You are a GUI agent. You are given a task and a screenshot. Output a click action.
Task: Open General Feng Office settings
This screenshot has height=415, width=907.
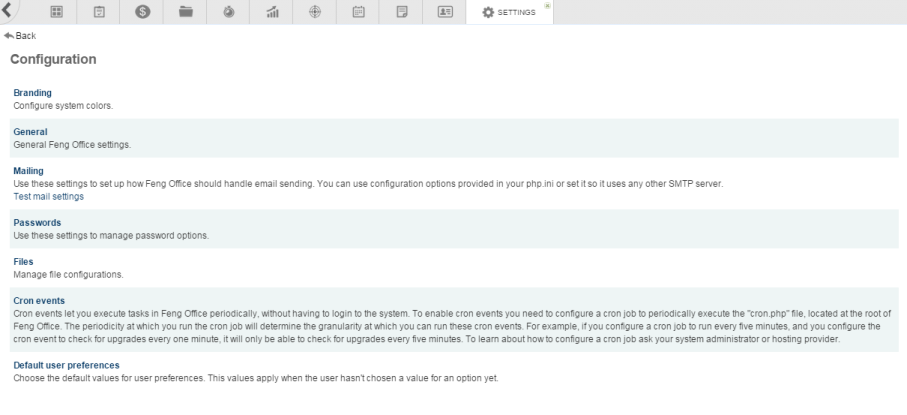click(x=30, y=131)
